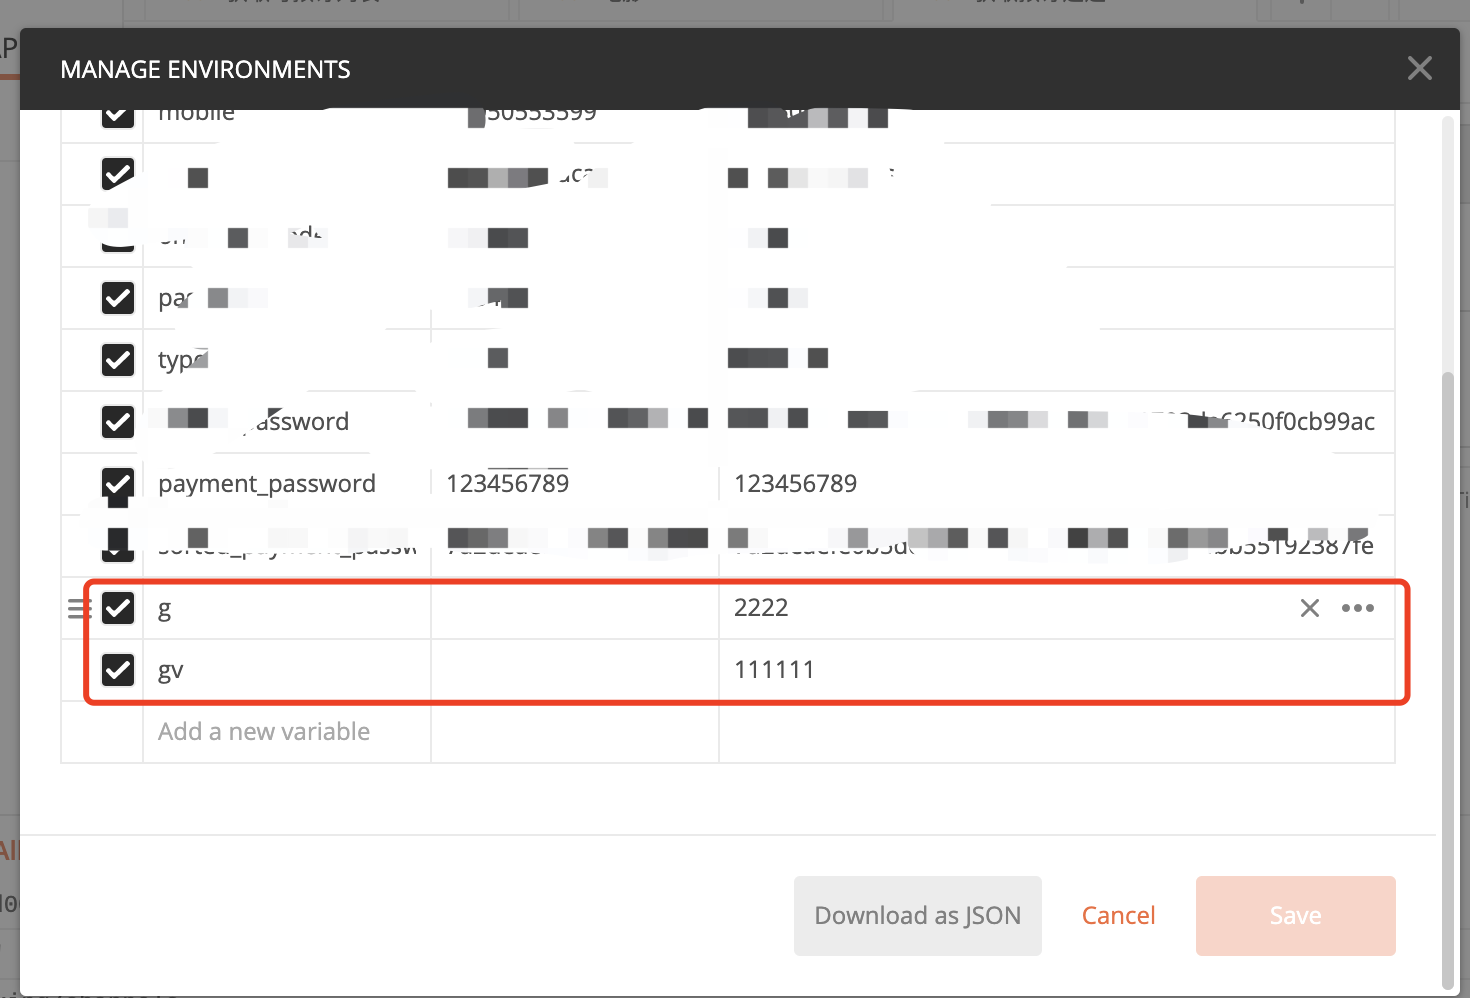Disable the gv variable checkbox
This screenshot has height=998, width=1470.
pos(117,670)
